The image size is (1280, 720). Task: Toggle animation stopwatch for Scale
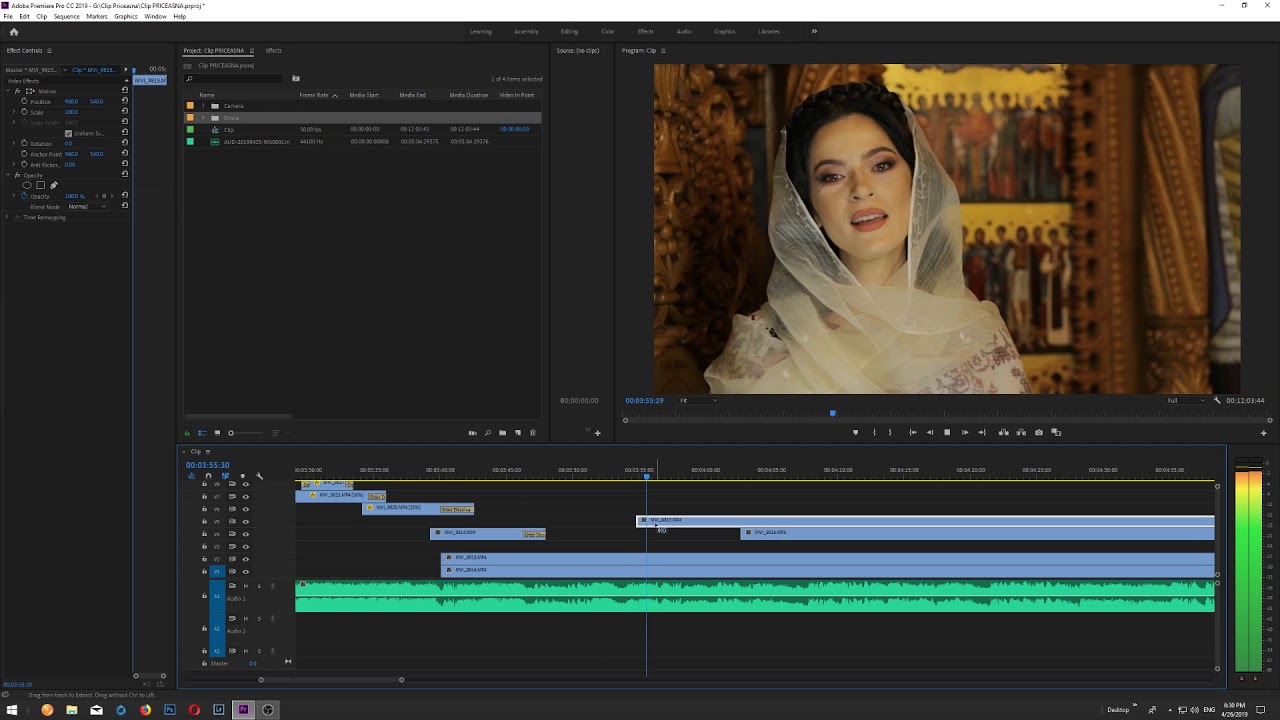click(x=24, y=112)
